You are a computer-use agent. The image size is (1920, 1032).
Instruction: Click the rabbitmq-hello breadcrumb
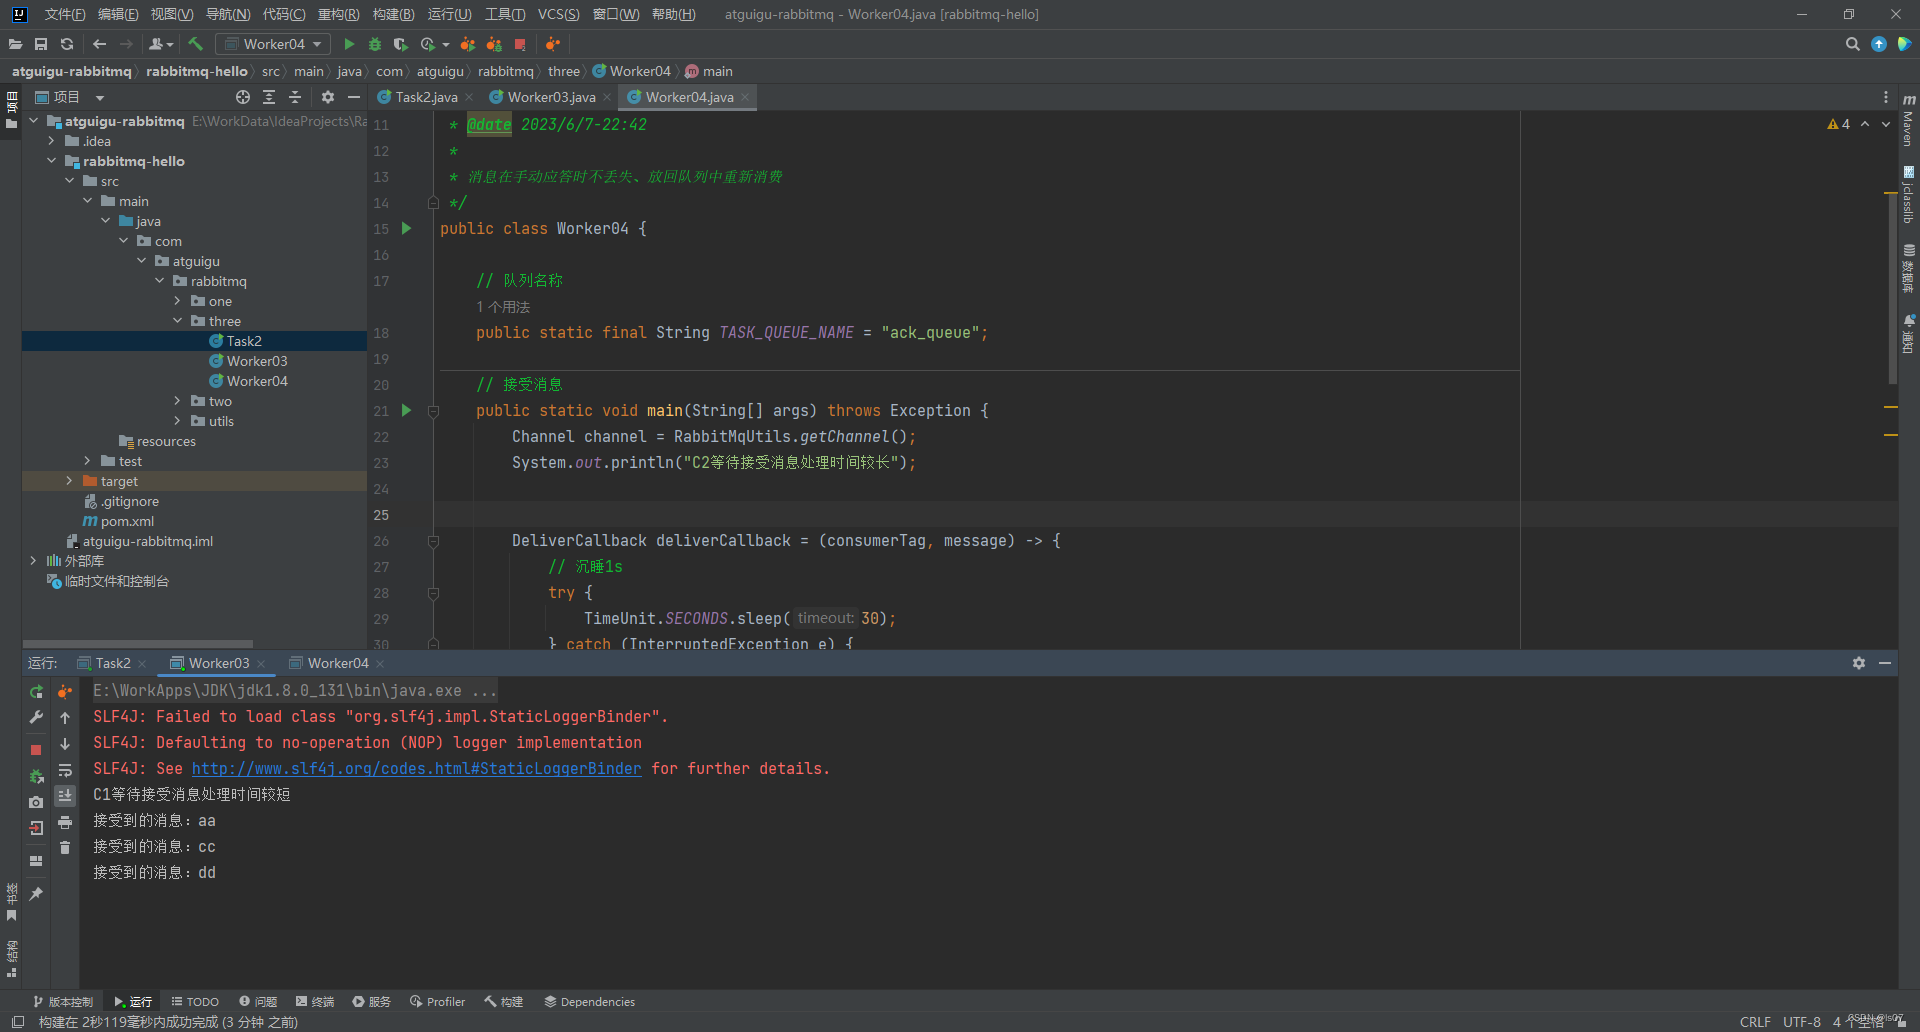197,71
